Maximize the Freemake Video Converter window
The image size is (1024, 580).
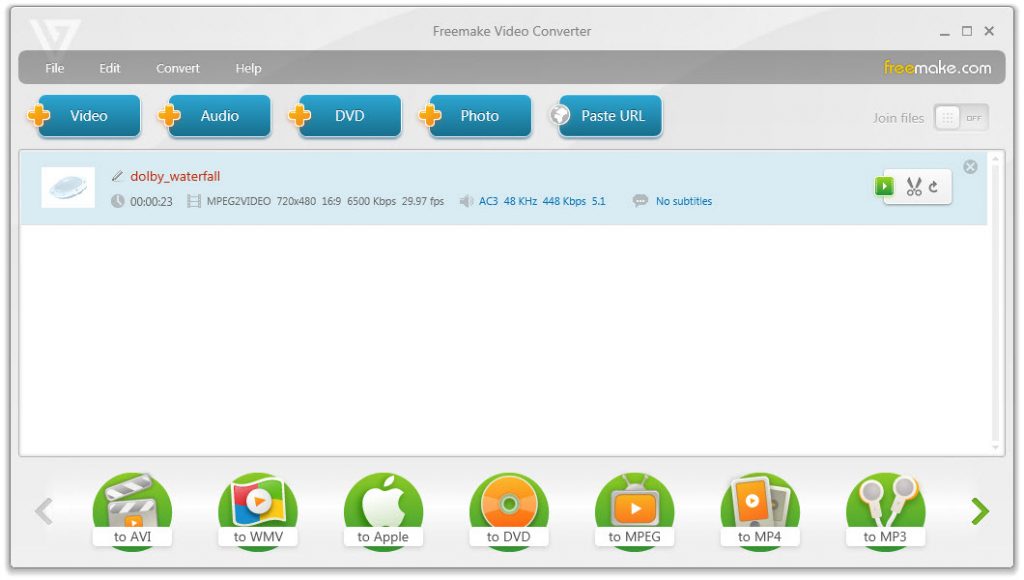(x=967, y=31)
